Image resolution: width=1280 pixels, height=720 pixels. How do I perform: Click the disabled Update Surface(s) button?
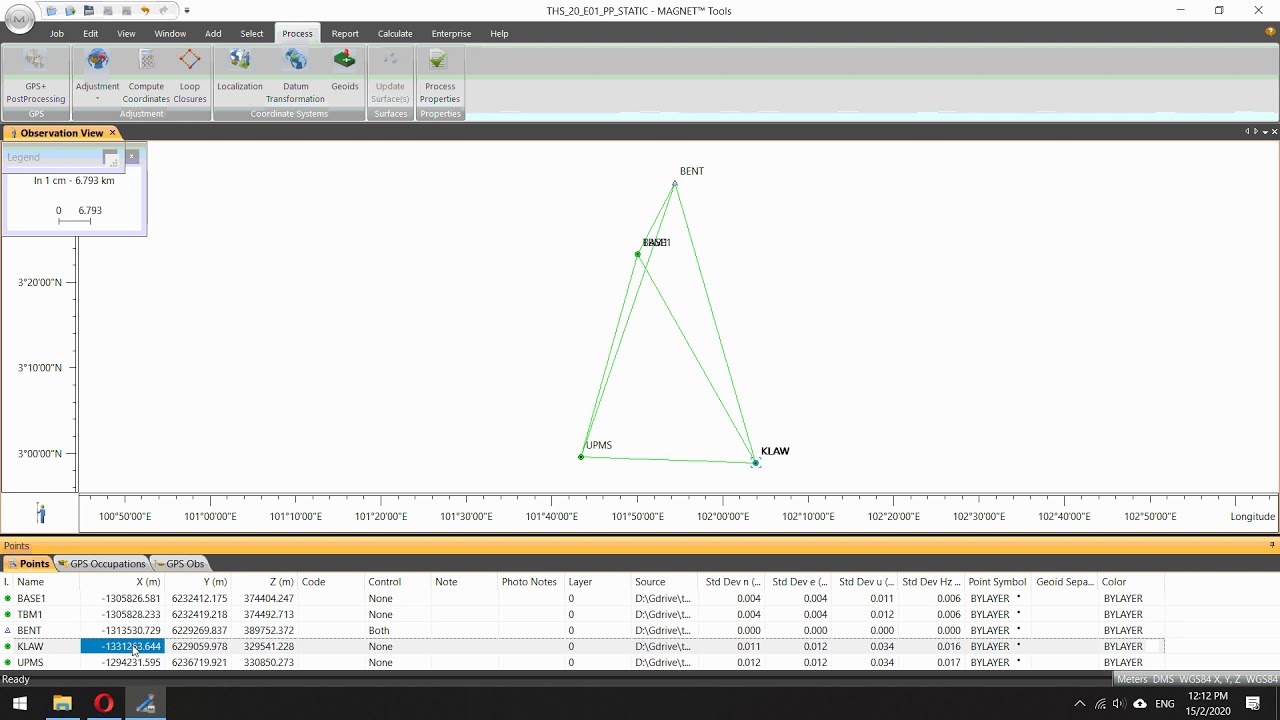[x=390, y=76]
